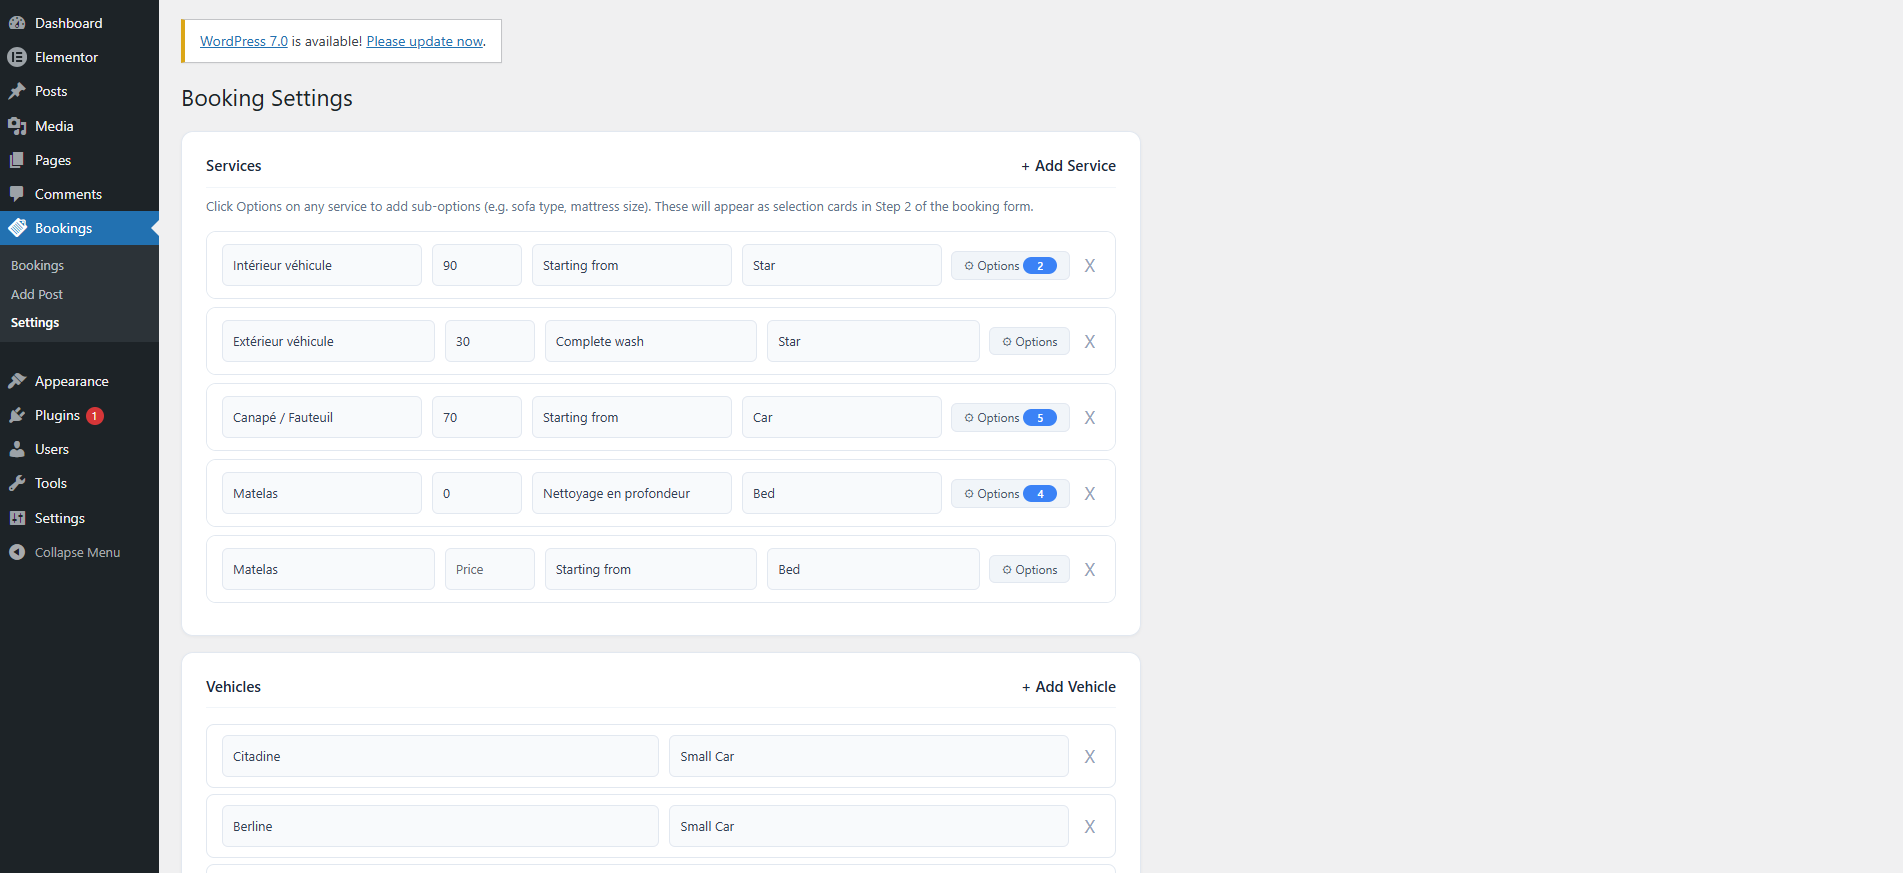Open Options for Extérieur véhicule

coord(1030,342)
